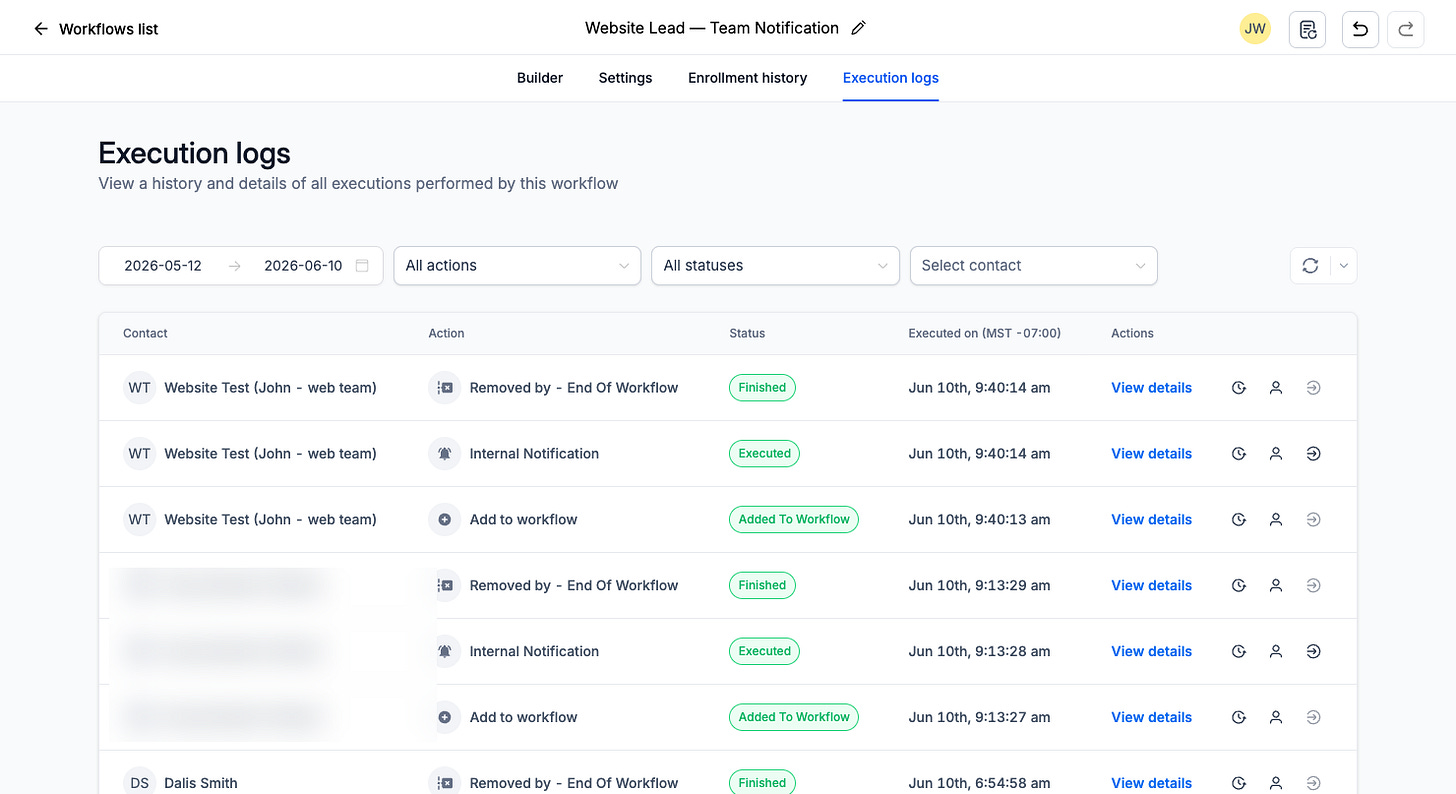The image size is (1456, 794).
Task: Click the Status column header
Action: click(x=747, y=334)
